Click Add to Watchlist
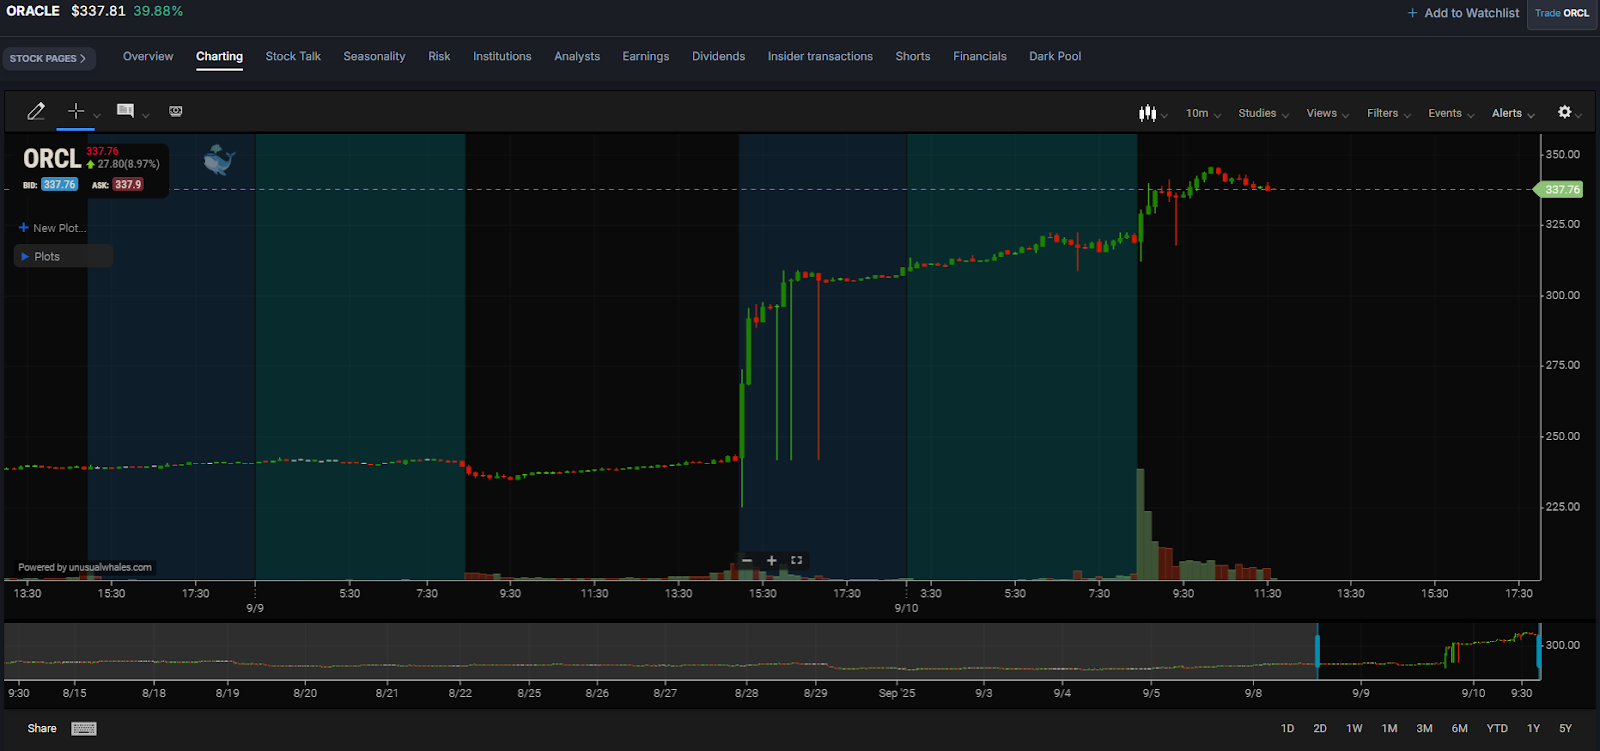The width and height of the screenshot is (1600, 751). click(1463, 13)
